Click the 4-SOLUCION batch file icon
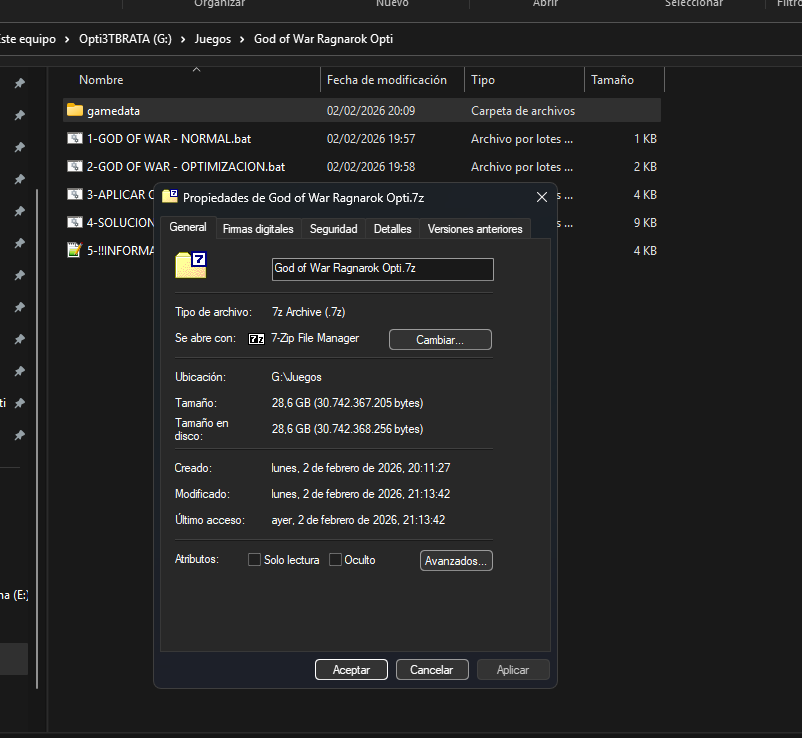 75,222
